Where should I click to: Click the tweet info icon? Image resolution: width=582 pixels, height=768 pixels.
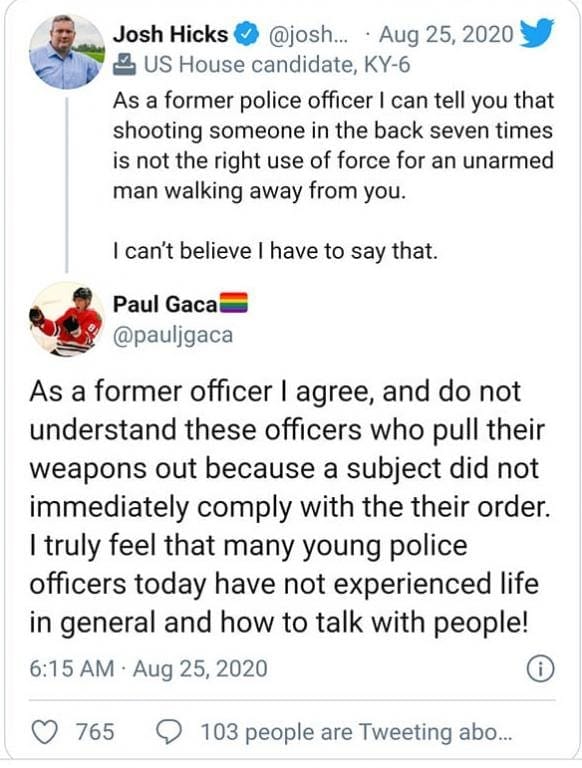click(540, 668)
